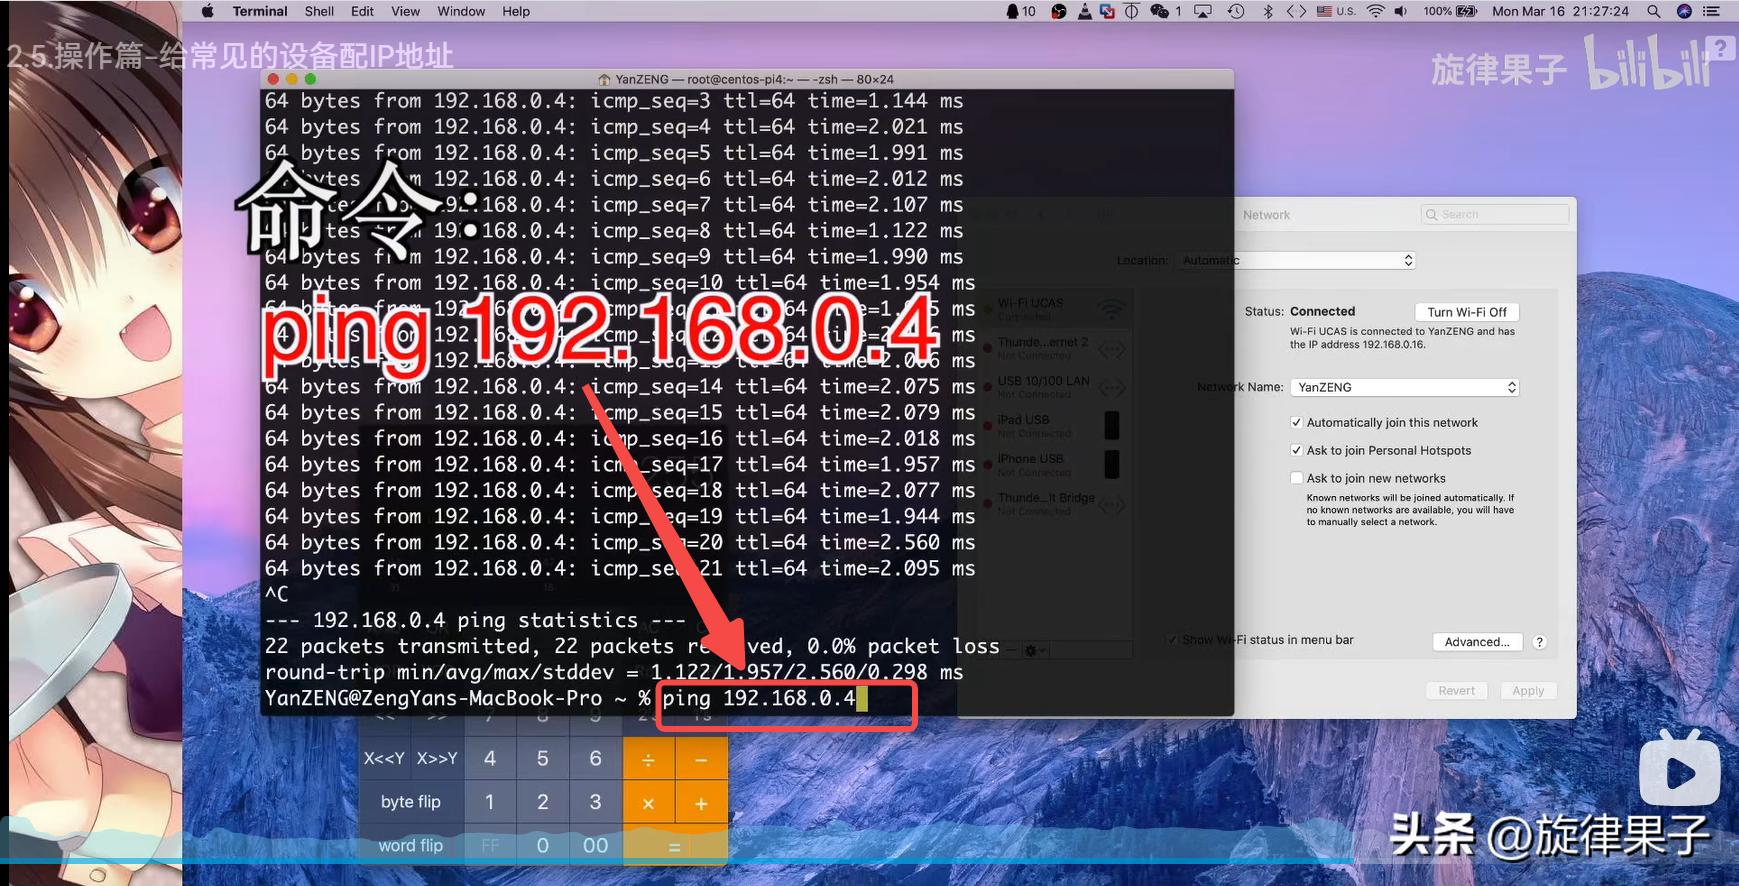Image resolution: width=1739 pixels, height=886 pixels.
Task: Open the Bluetooth status menu
Action: (1268, 11)
